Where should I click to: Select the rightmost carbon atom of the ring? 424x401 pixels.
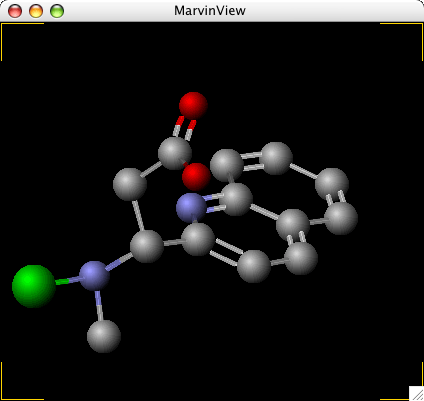tap(341, 218)
